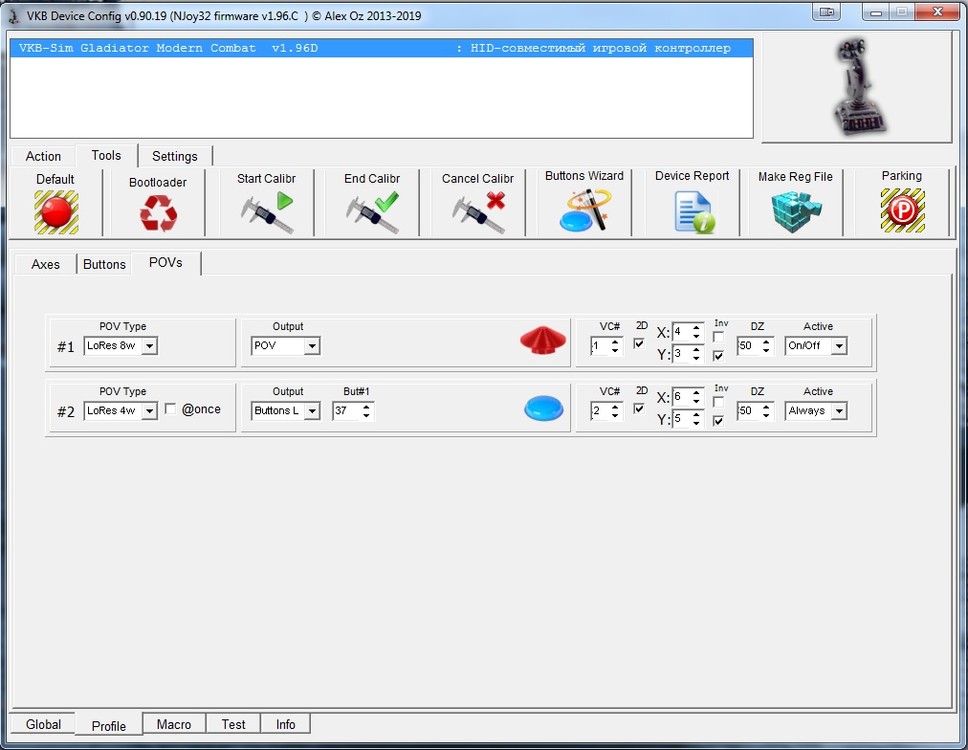Click the DZ value field for POV #2

(754, 411)
